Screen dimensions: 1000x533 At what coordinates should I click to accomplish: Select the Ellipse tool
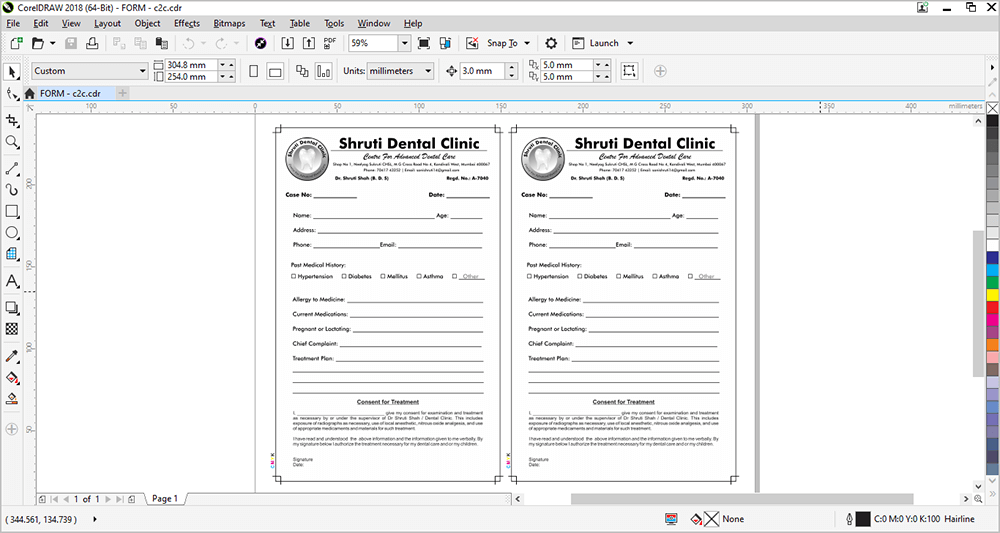pyautogui.click(x=11, y=233)
